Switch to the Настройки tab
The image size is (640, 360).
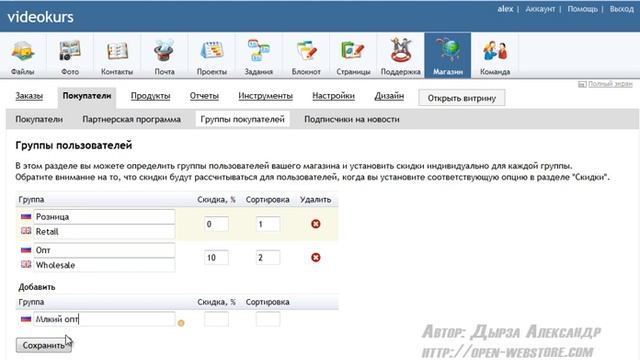coord(333,96)
